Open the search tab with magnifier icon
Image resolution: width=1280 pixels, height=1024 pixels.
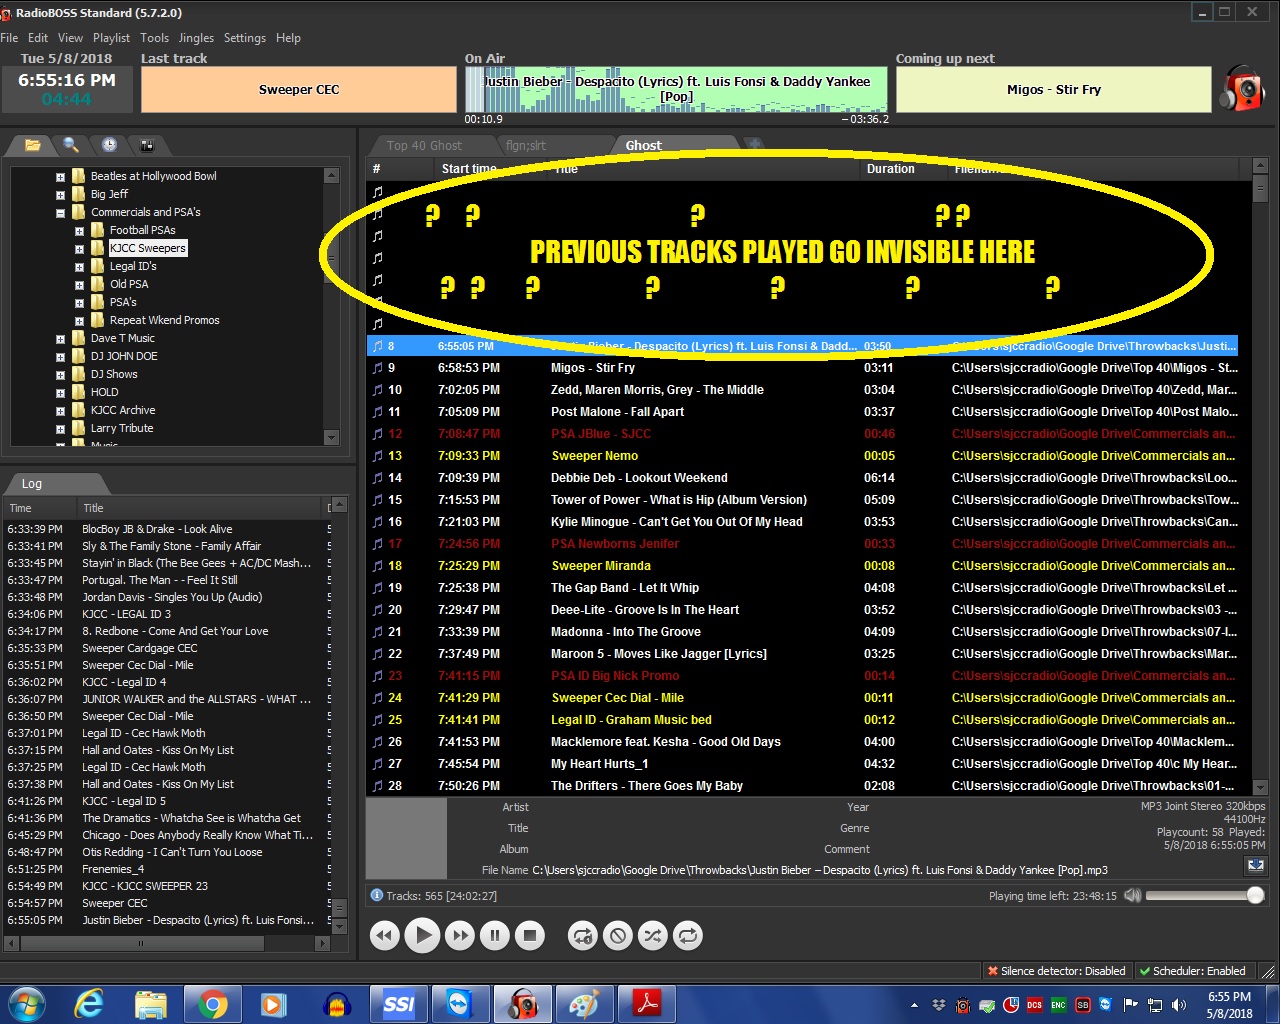point(71,145)
